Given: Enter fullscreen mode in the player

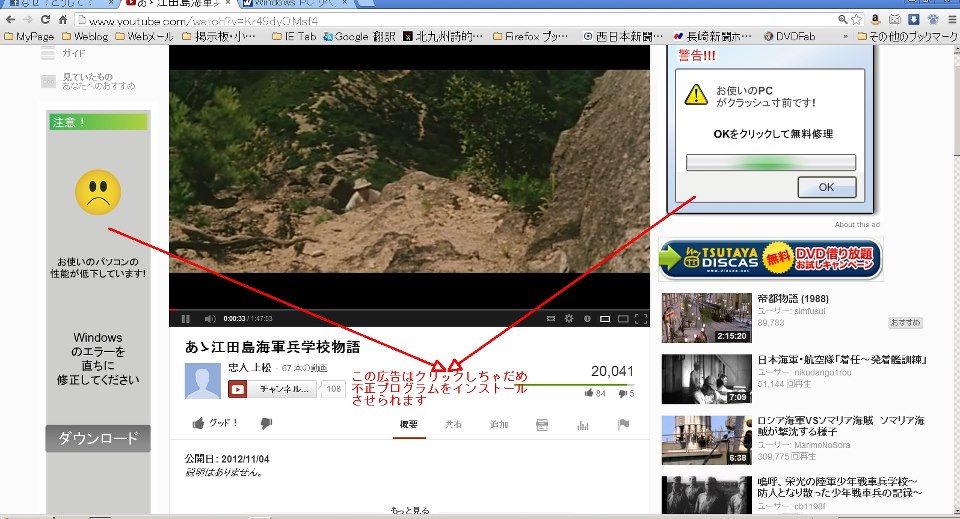Looking at the screenshot, I should point(641,319).
